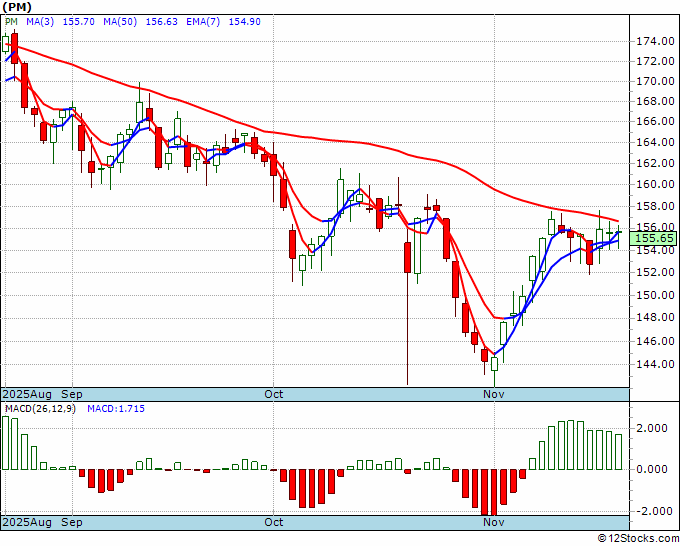The image size is (680, 546).
Task: Click the EMA(7) legend label
Action: pos(203,21)
